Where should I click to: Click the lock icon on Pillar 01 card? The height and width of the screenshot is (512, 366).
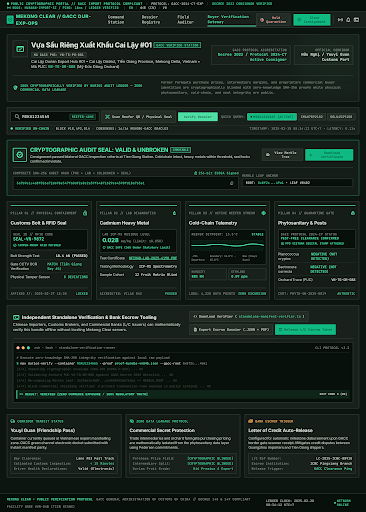pyautogui.click(x=85, y=213)
